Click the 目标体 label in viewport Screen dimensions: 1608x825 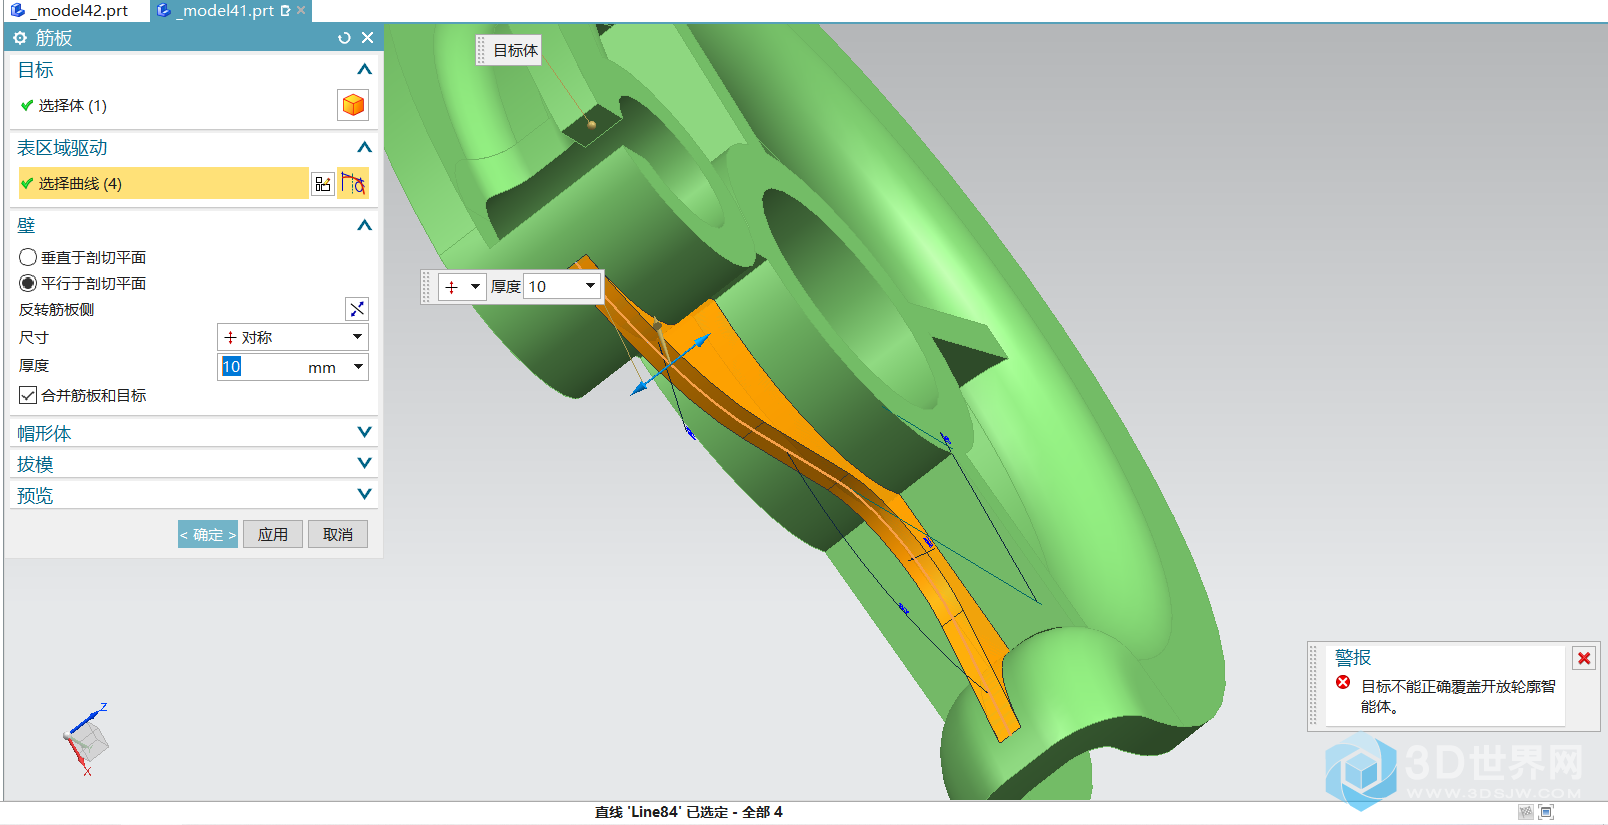coord(515,50)
